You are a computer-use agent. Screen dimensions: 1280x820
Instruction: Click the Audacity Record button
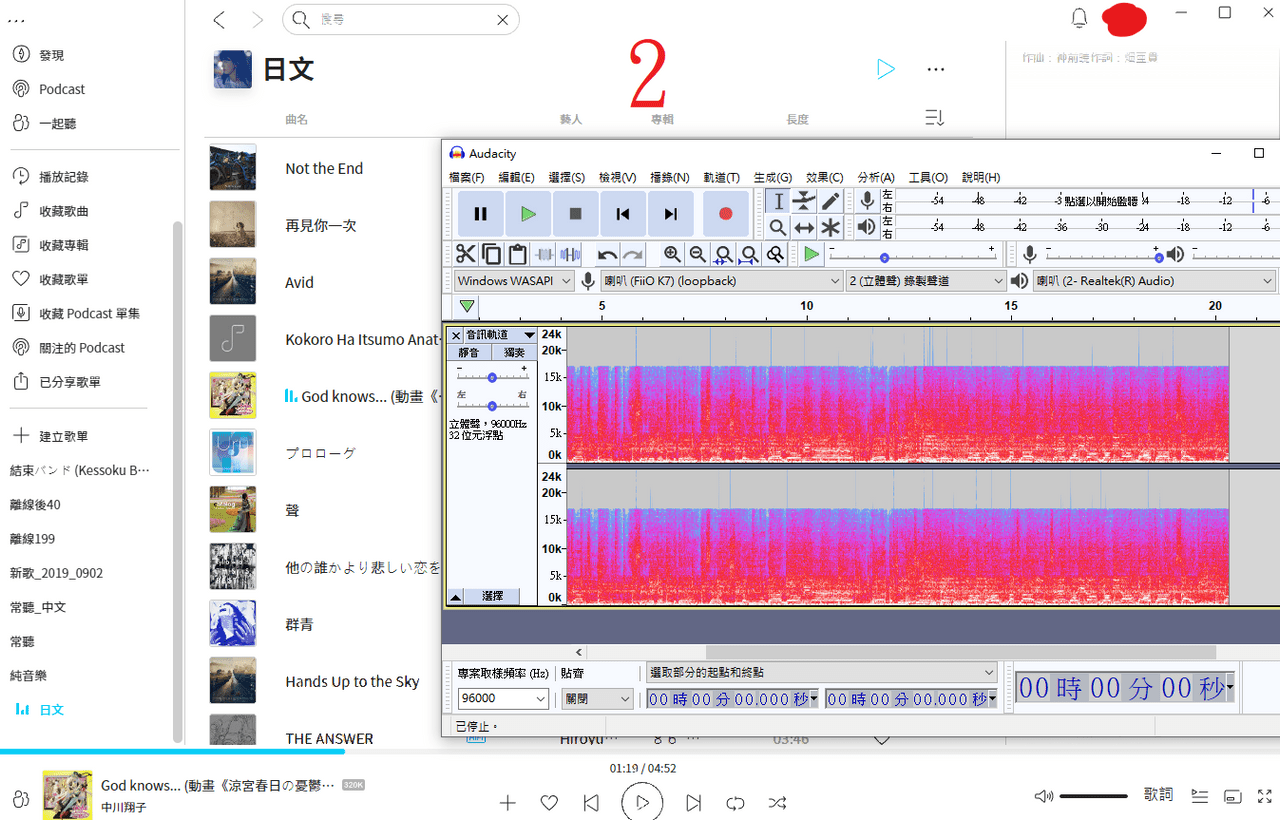(726, 213)
